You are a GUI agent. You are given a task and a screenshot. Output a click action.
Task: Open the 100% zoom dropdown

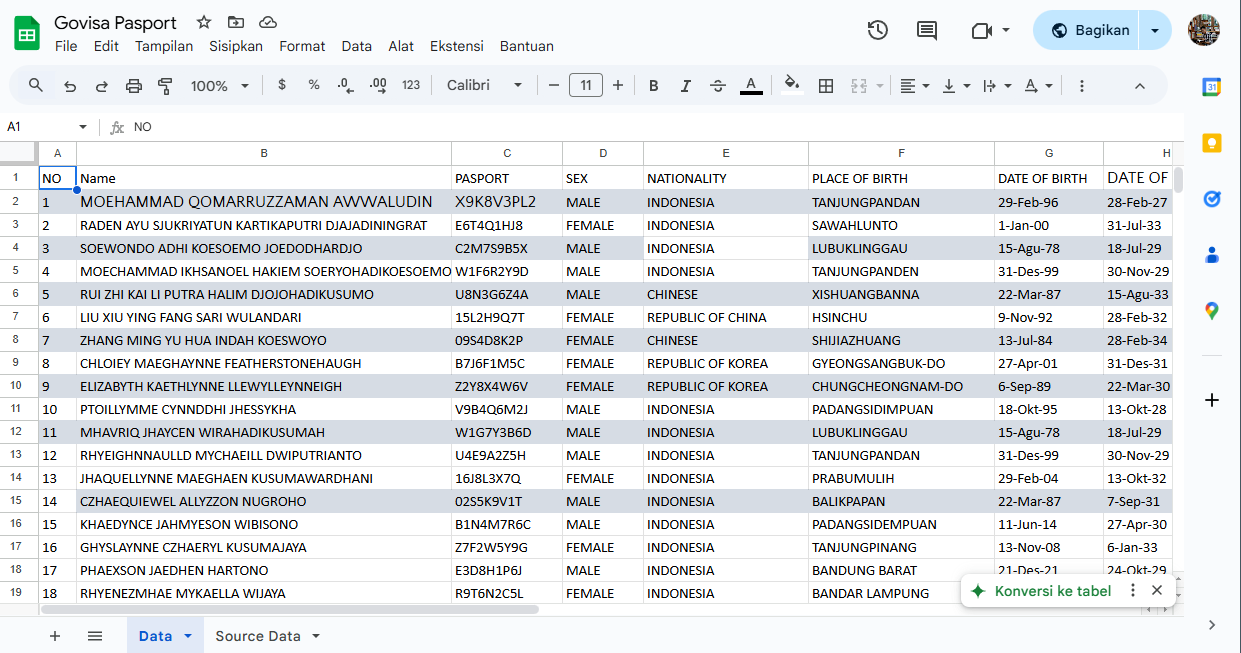click(220, 86)
